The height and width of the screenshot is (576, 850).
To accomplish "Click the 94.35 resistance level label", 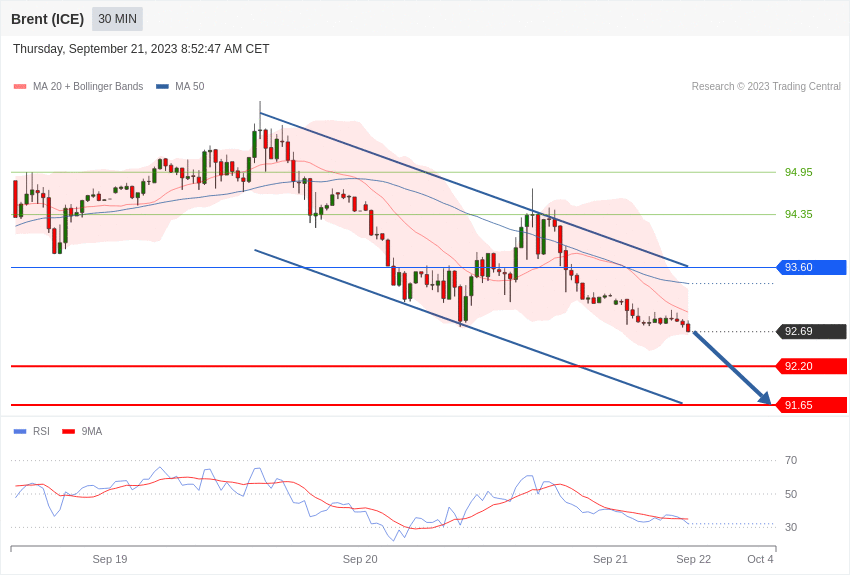I will click(x=798, y=214).
